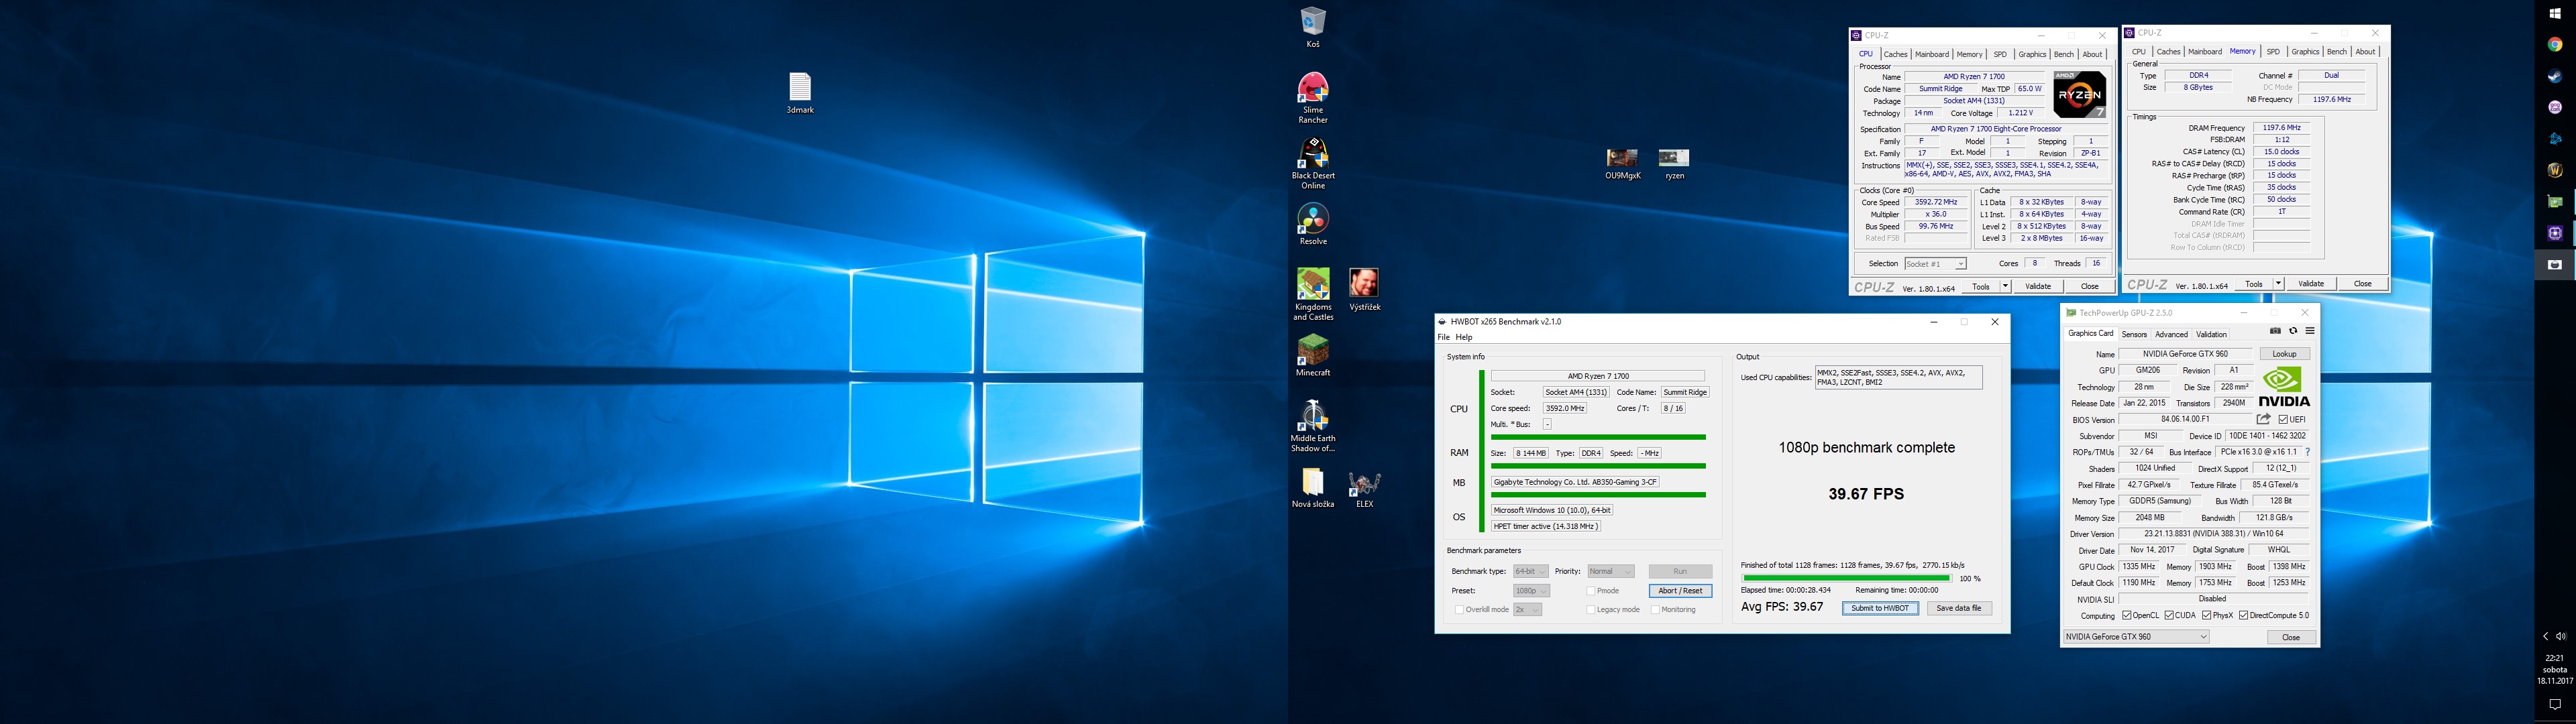Open the Koš recycle bin icon
2576x724 pixels.
pyautogui.click(x=1312, y=27)
